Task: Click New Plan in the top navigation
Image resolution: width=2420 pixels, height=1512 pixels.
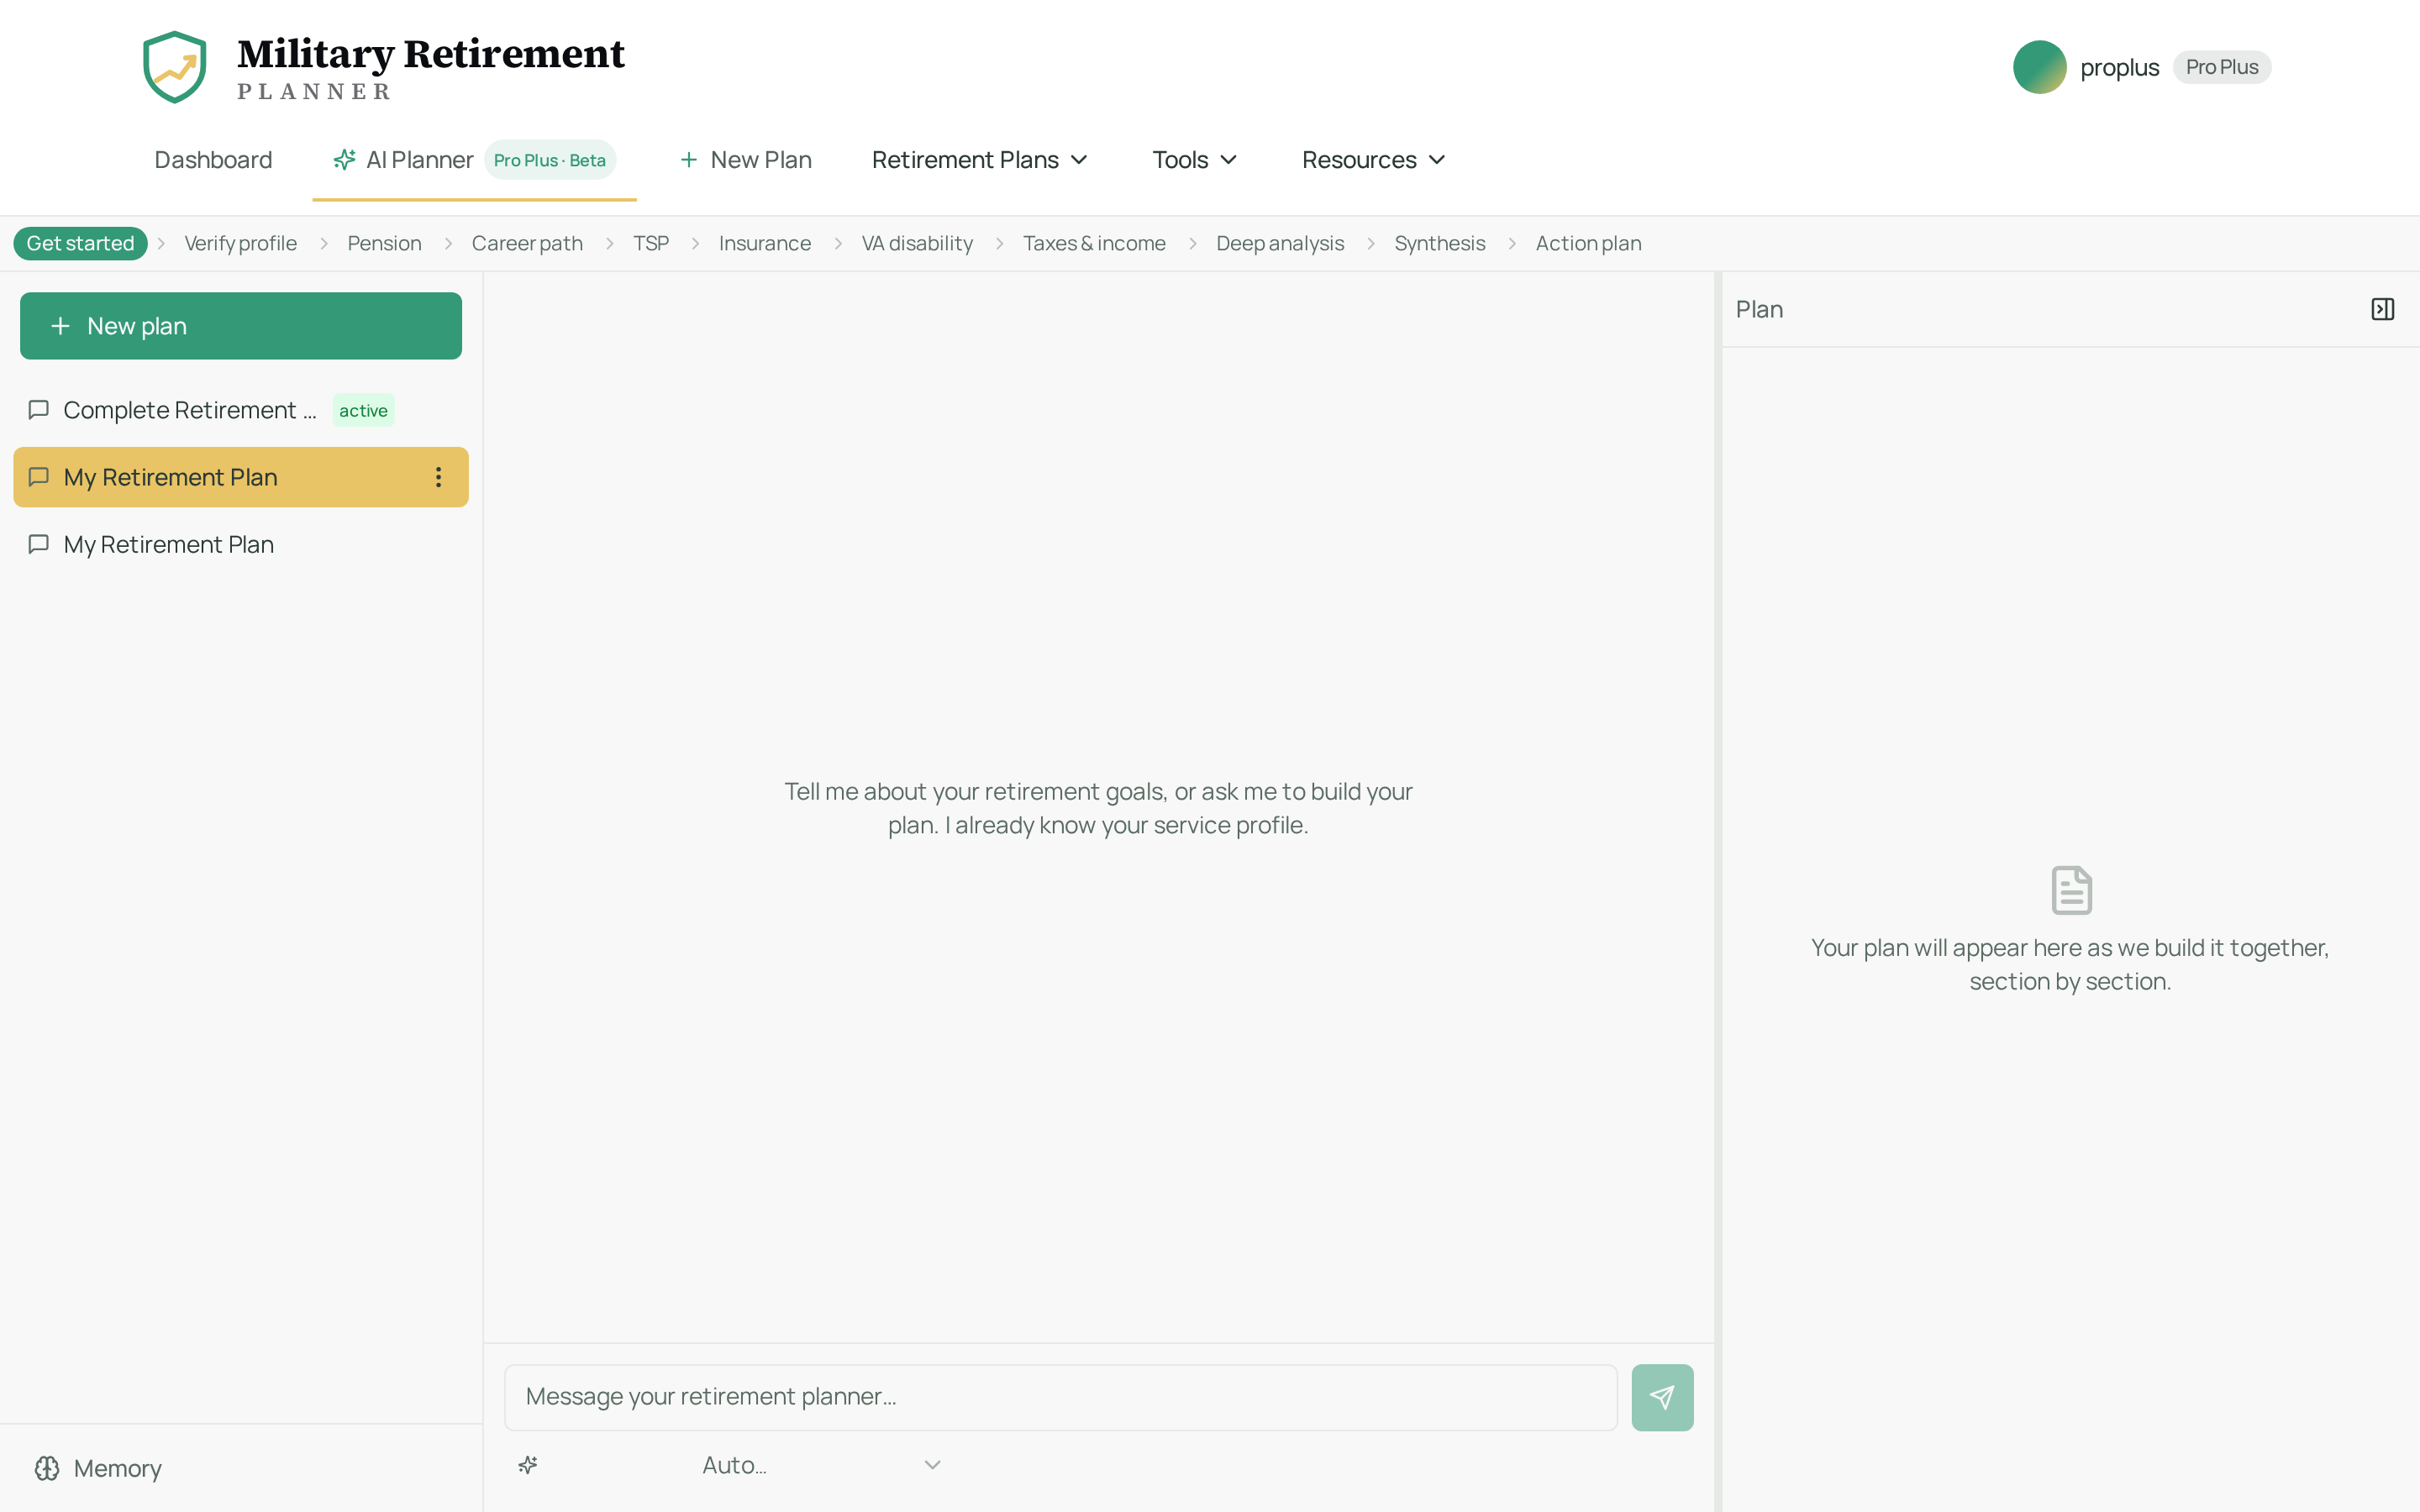Action: [745, 160]
